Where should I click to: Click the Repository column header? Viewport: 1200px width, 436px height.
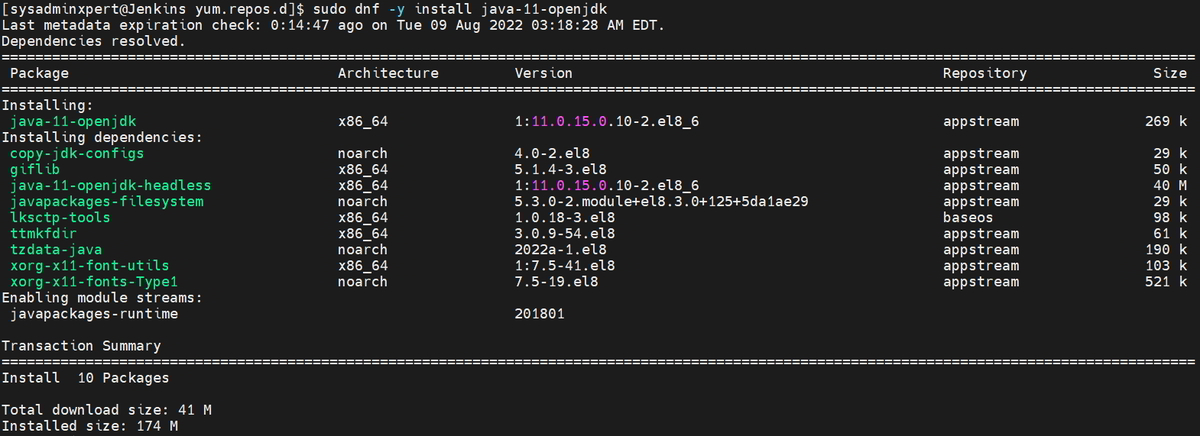(x=984, y=73)
